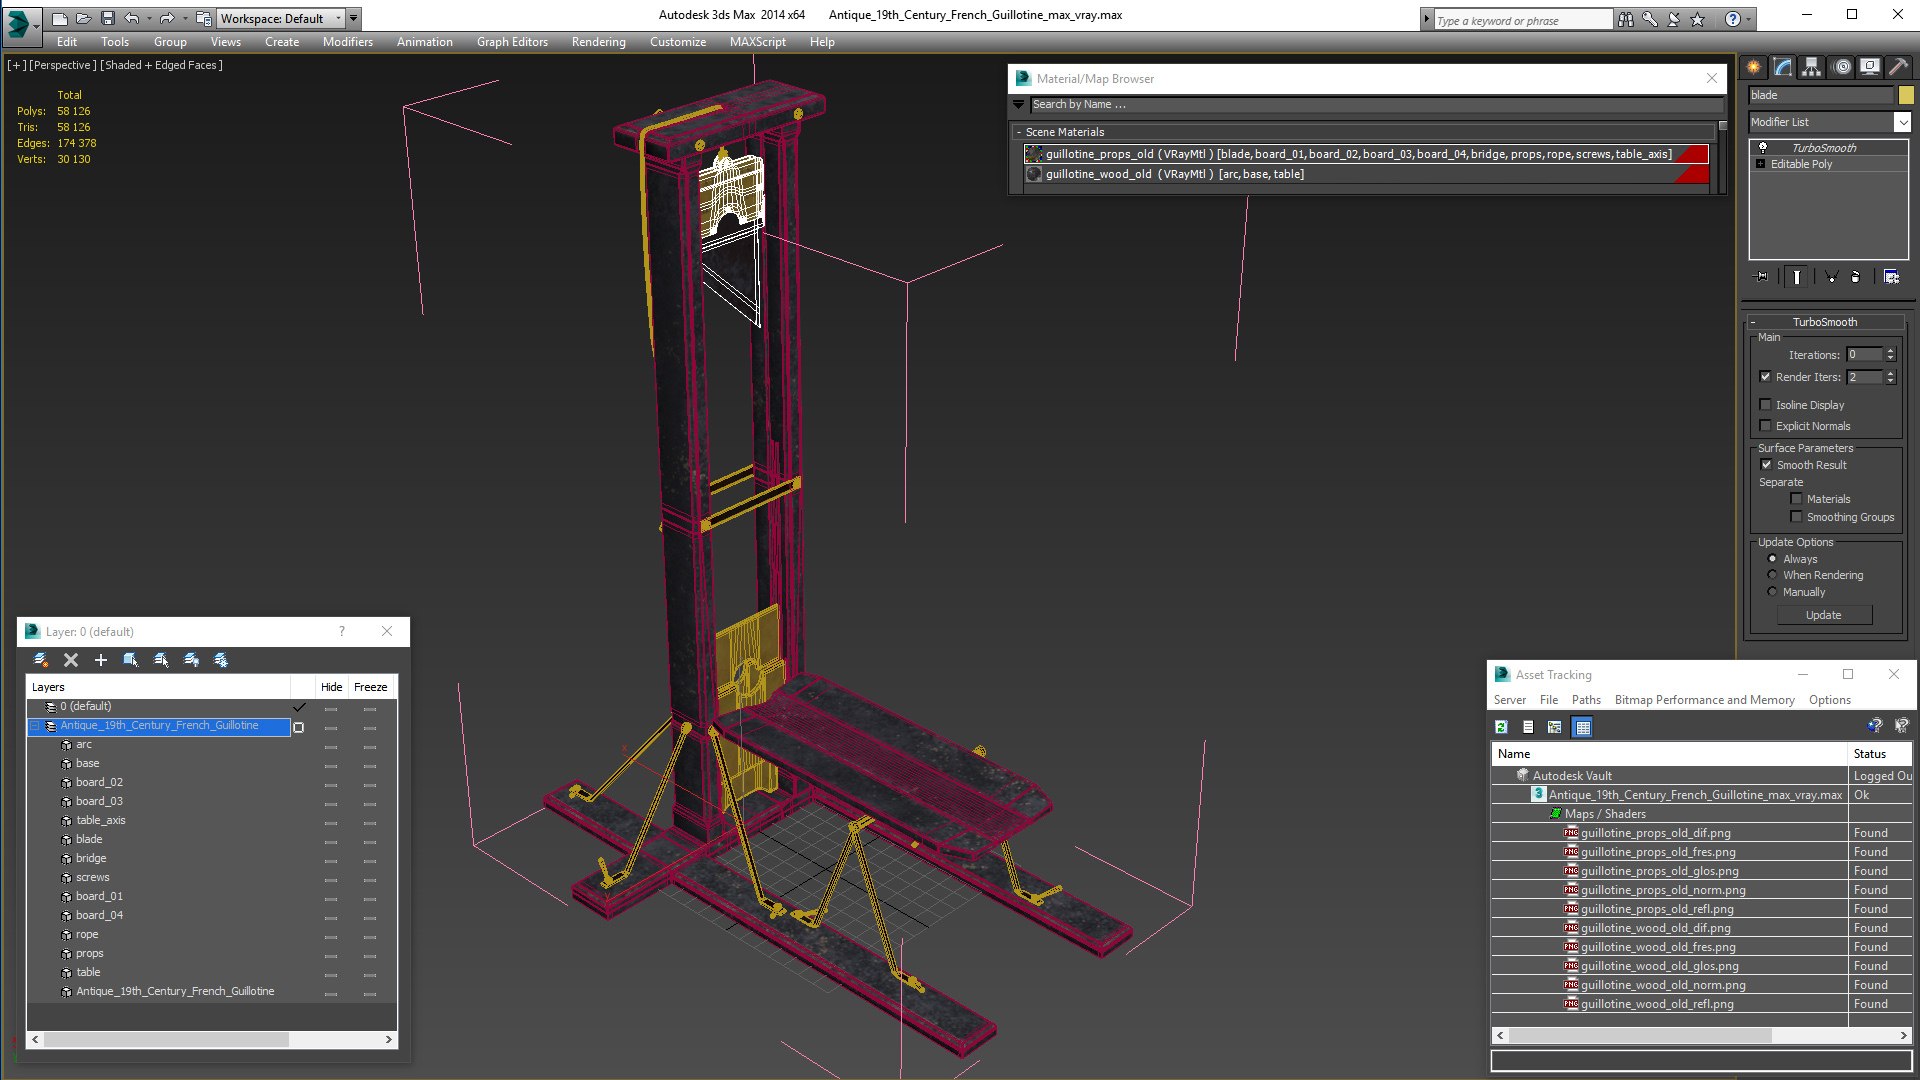Click Create New Layer icon in Layer dialog
Viewport: 1920px width, 1080px height.
(x=41, y=660)
